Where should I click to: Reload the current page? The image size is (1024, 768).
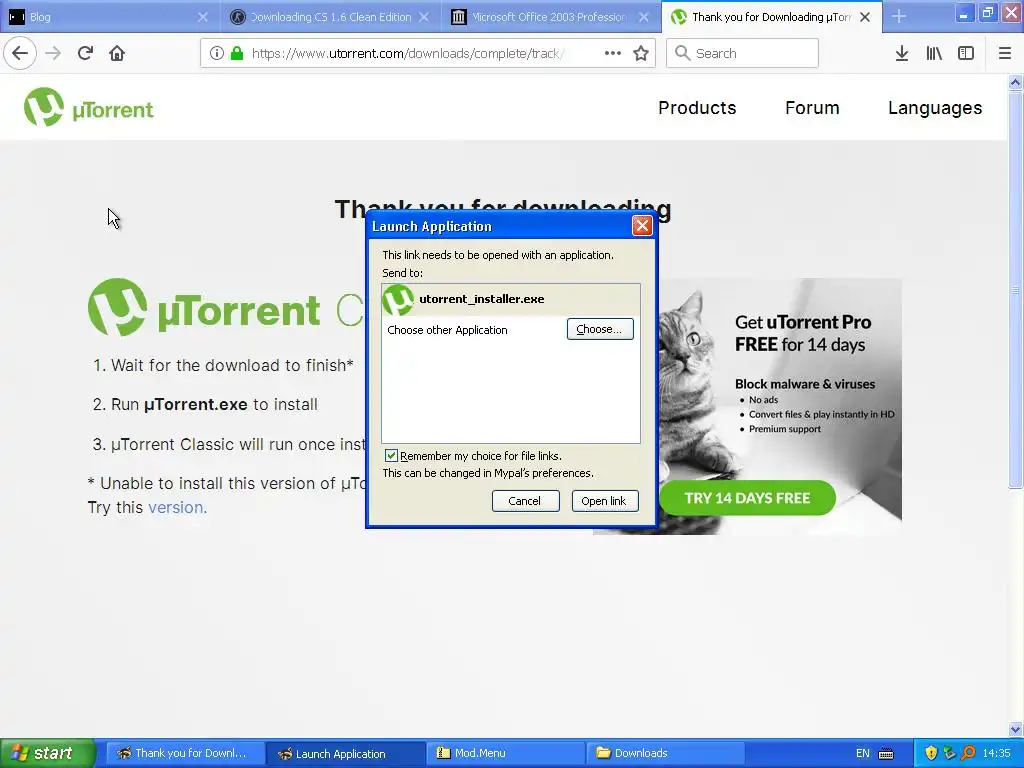pos(85,53)
